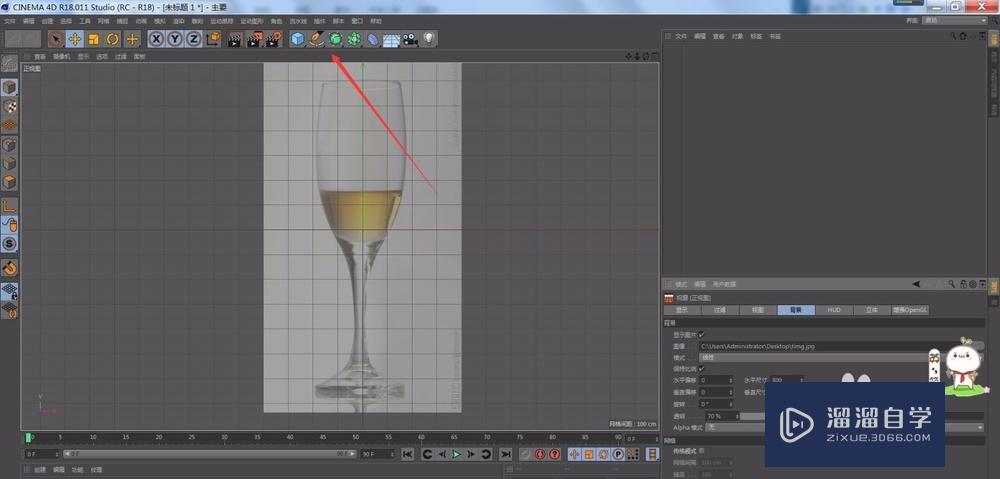Click the last-used tool plus icon
This screenshot has width=1000, height=479.
tap(132, 39)
